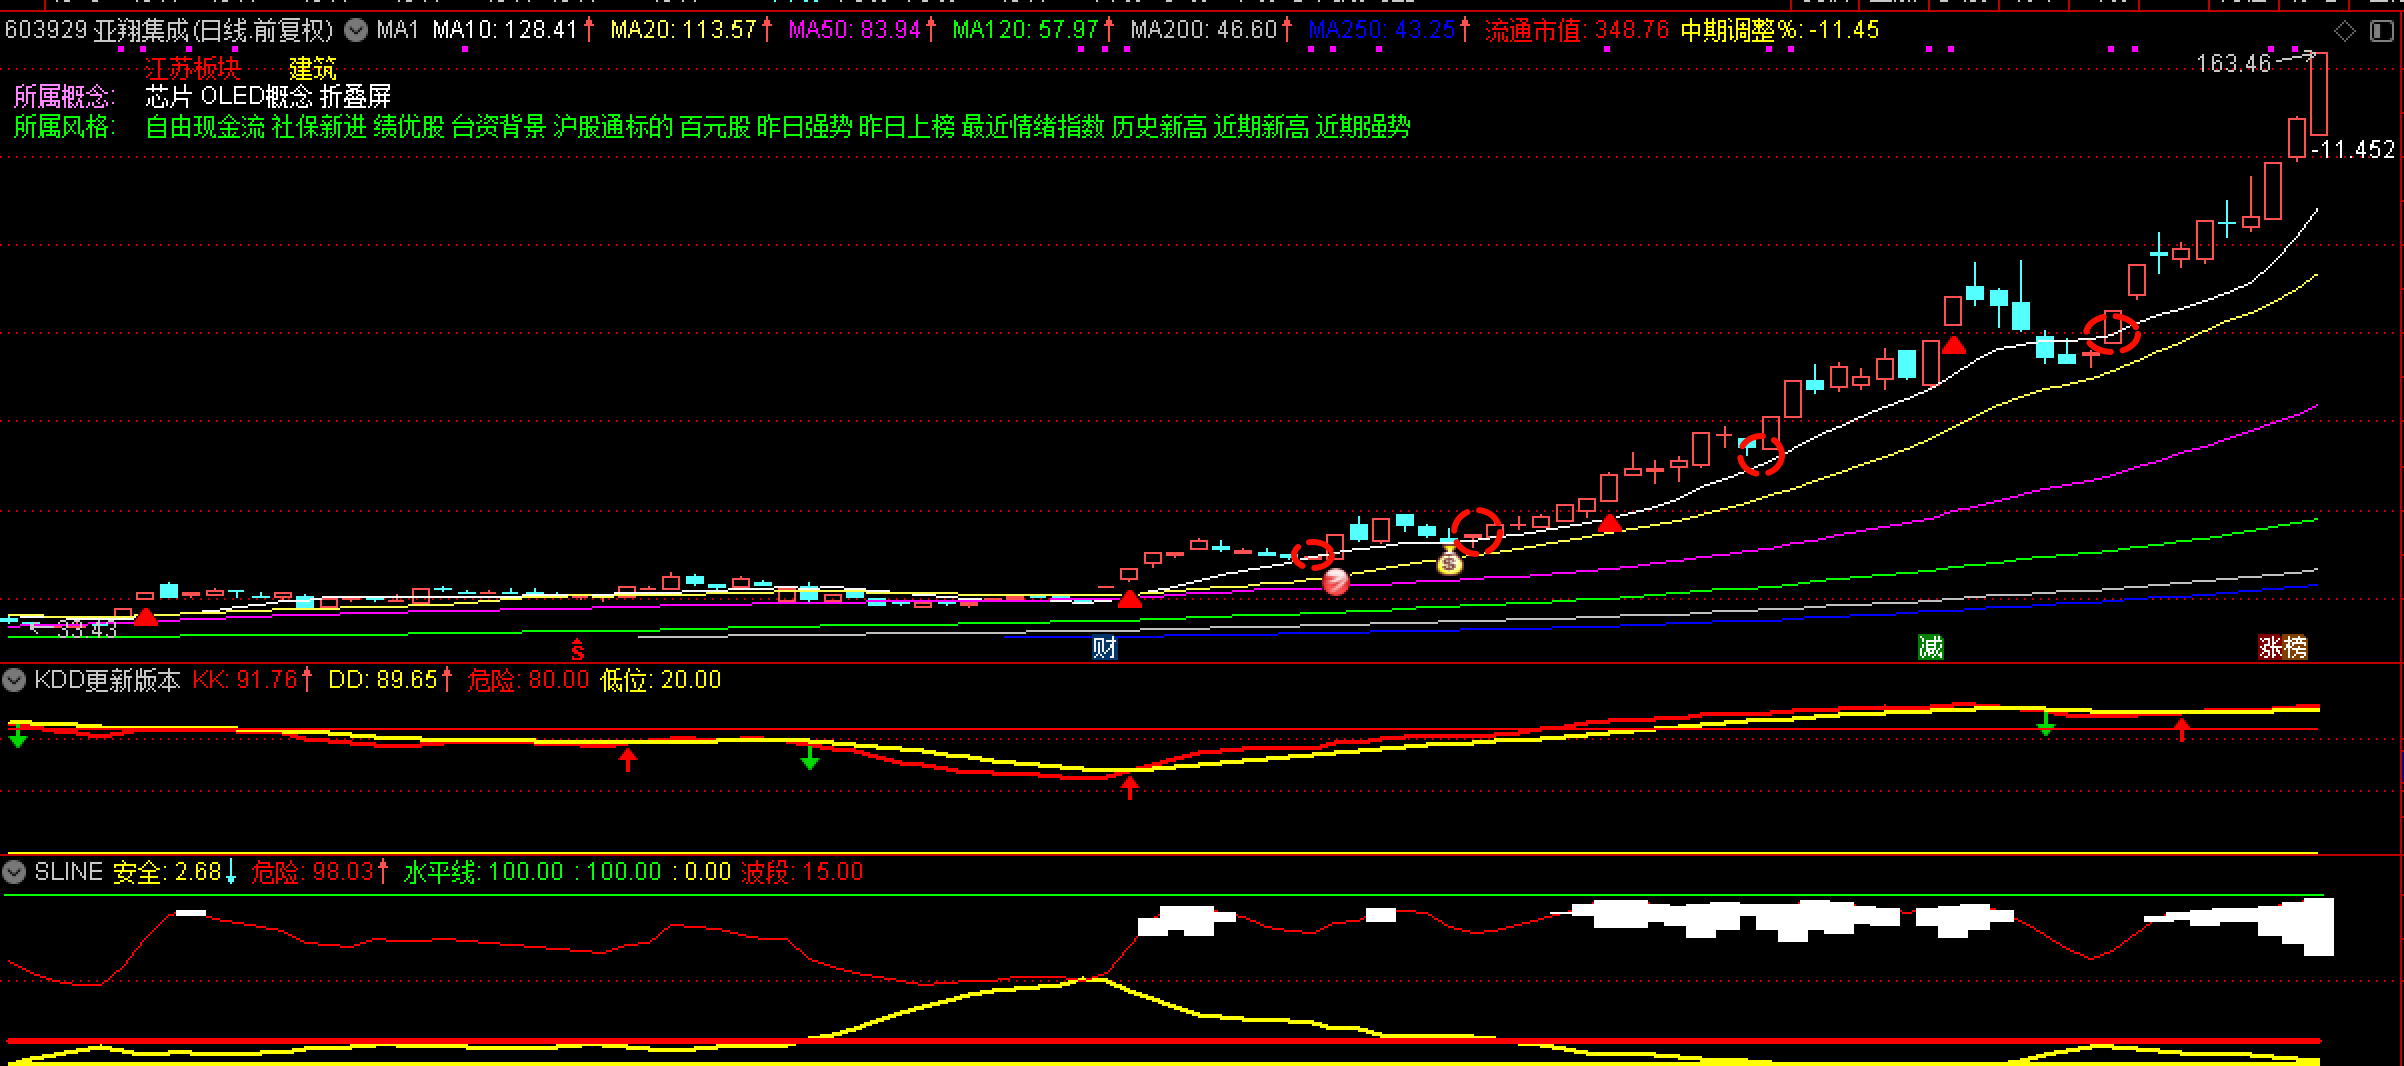This screenshot has width=2404, height=1066.
Task: Click the MA10 moving average label
Action: click(505, 30)
